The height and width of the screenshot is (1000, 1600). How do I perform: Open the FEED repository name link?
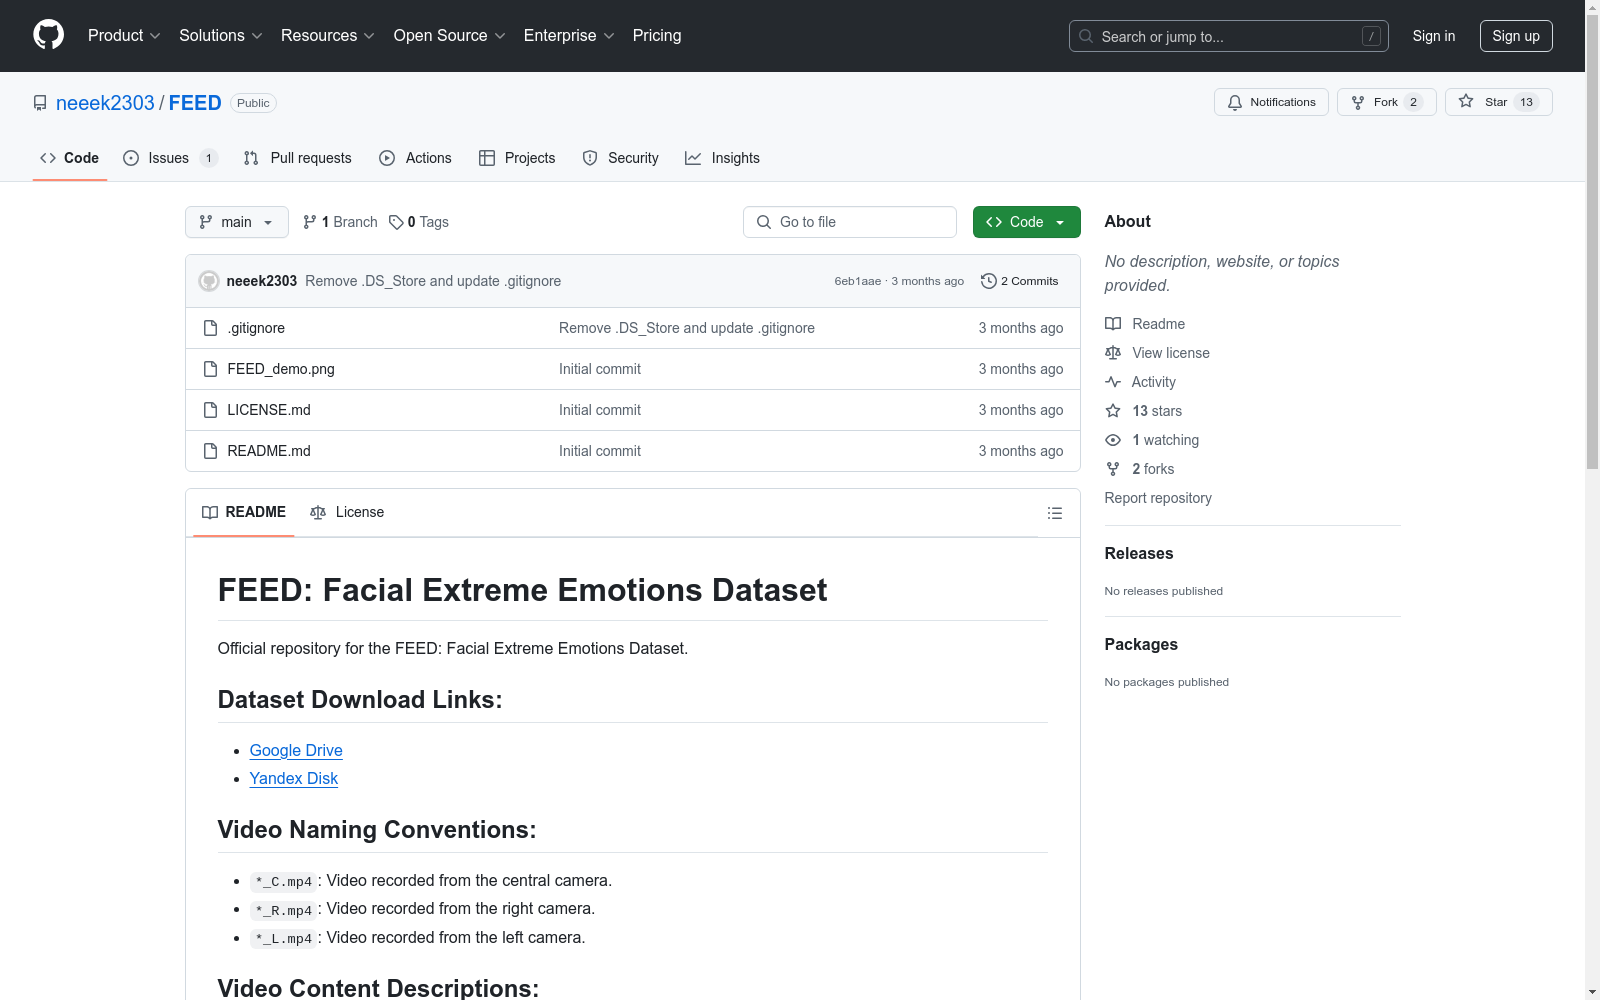tap(195, 103)
